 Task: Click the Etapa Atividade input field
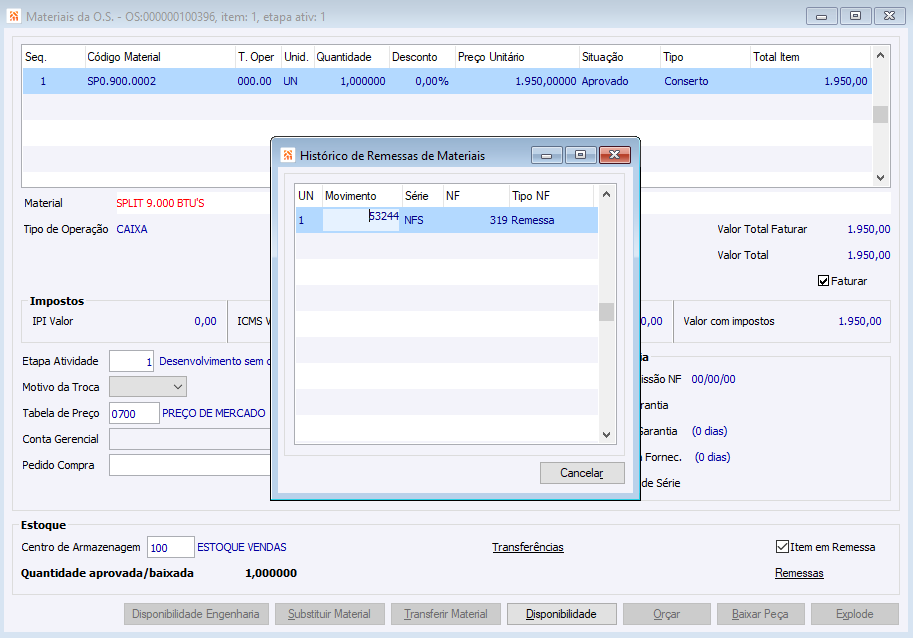132,361
